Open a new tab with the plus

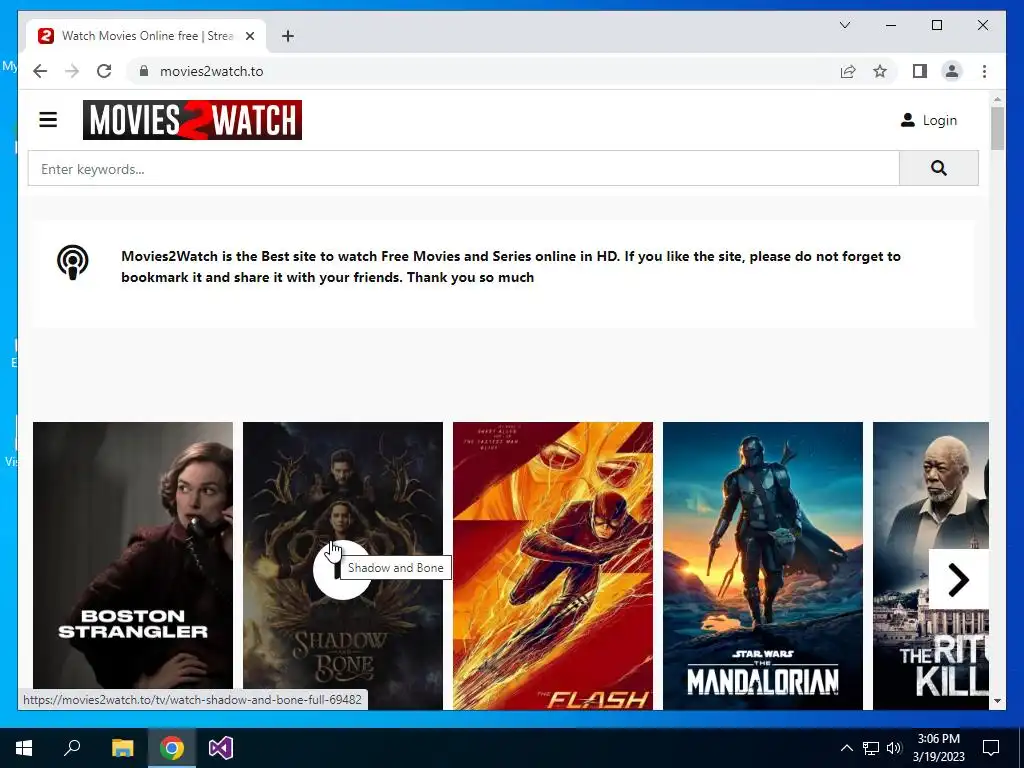pyautogui.click(x=288, y=36)
